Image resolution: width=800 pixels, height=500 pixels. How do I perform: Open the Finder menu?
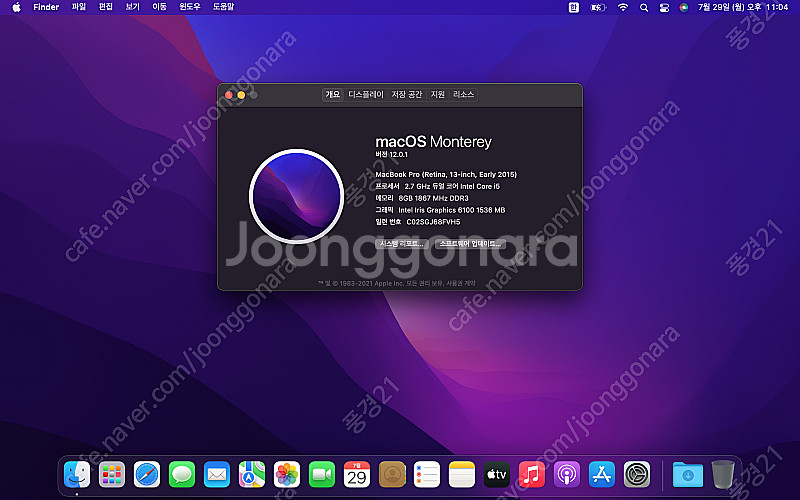(46, 7)
